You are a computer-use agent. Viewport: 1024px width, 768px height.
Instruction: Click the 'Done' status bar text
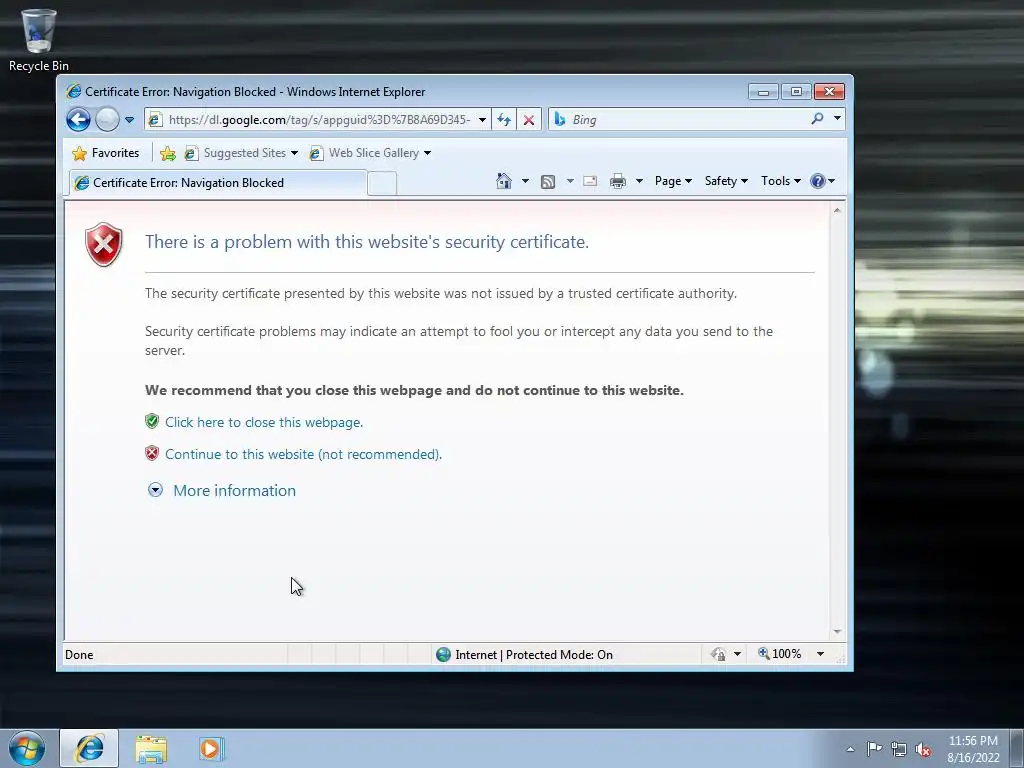click(x=79, y=654)
